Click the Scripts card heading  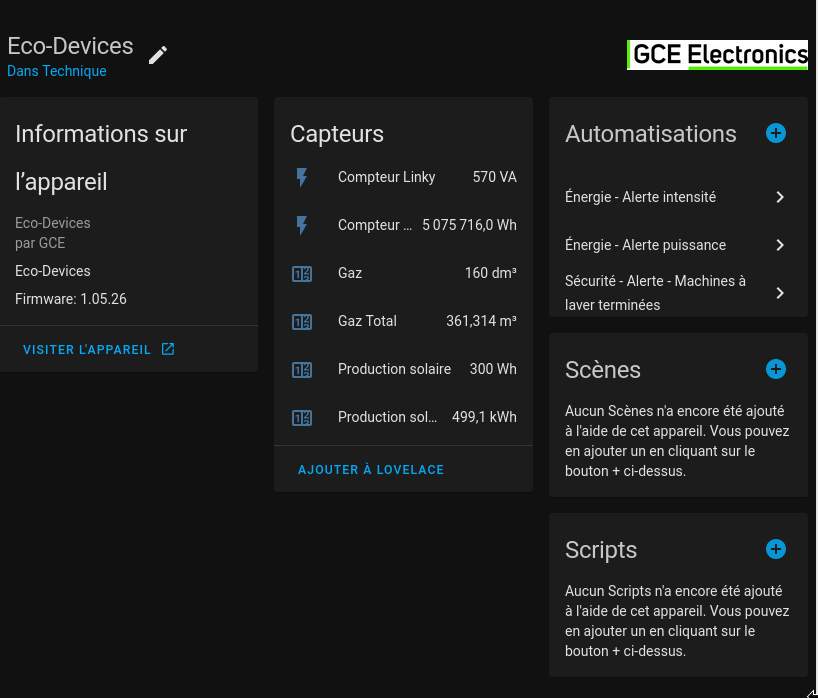pos(601,550)
